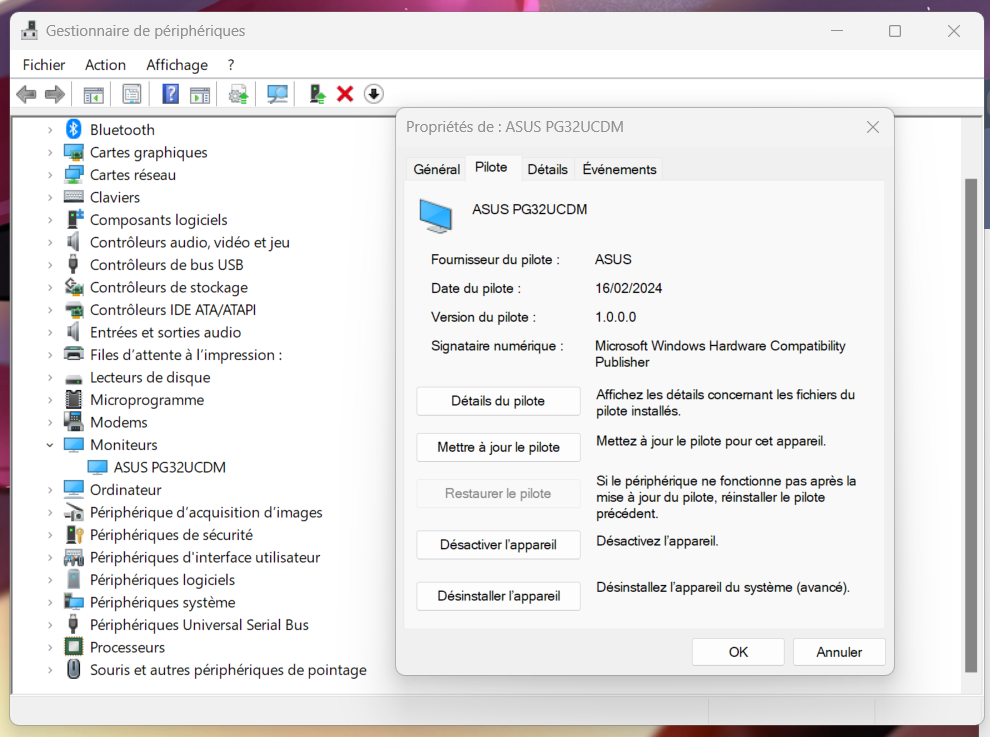Click the Détails du pilote button
Screen dimensions: 990x737
[498, 401]
